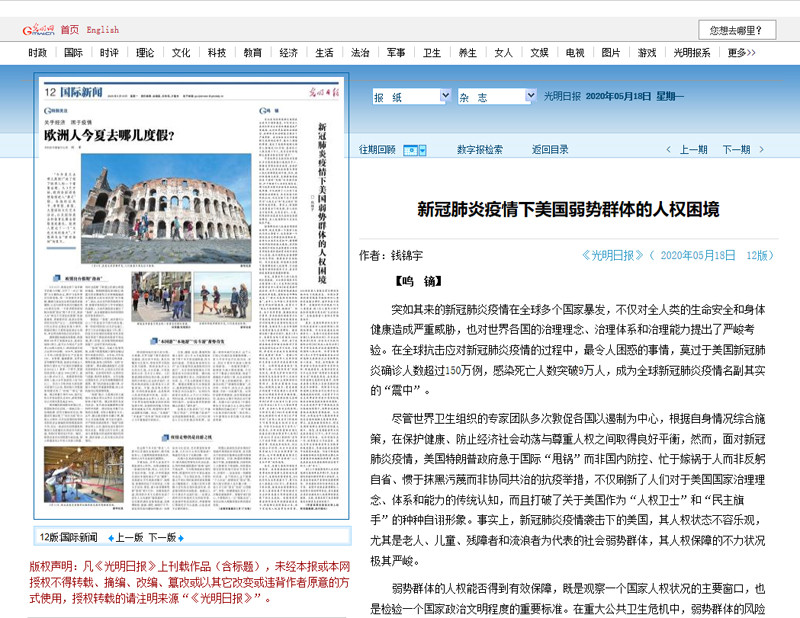Open the 国际 navigation item
Screen dimensions: 800x618
click(x=73, y=53)
